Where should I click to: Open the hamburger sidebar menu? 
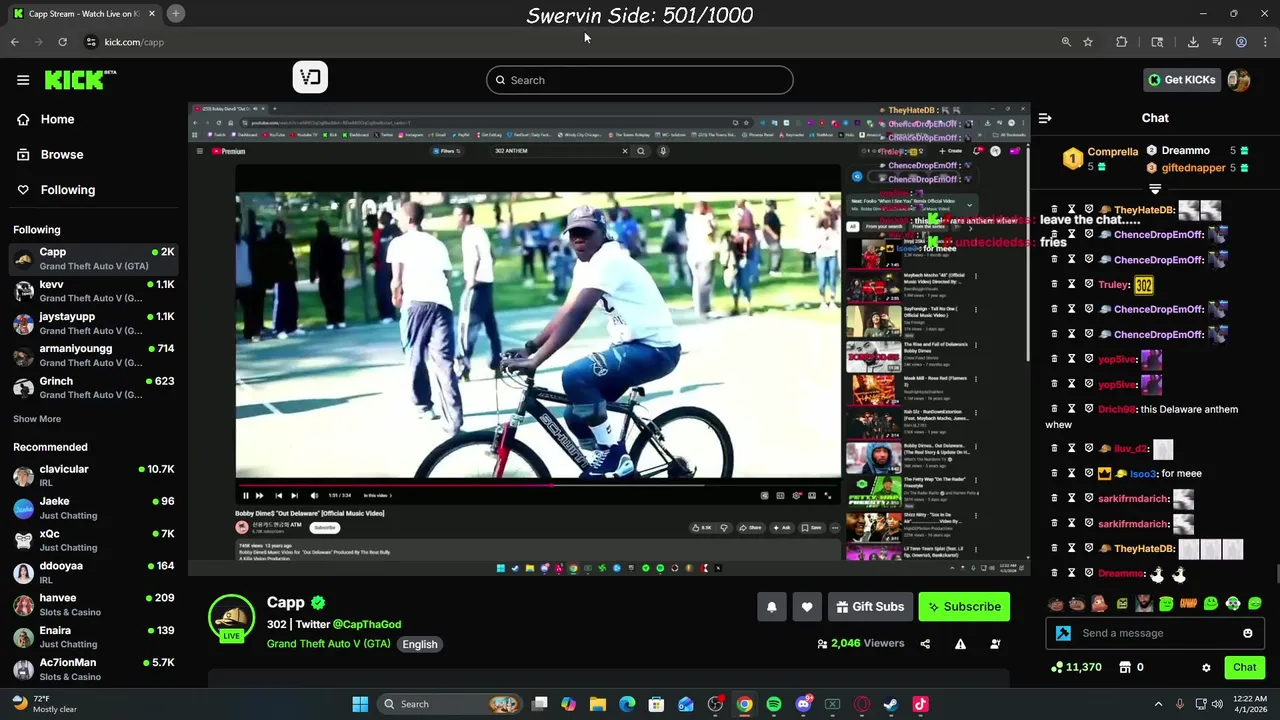click(23, 80)
